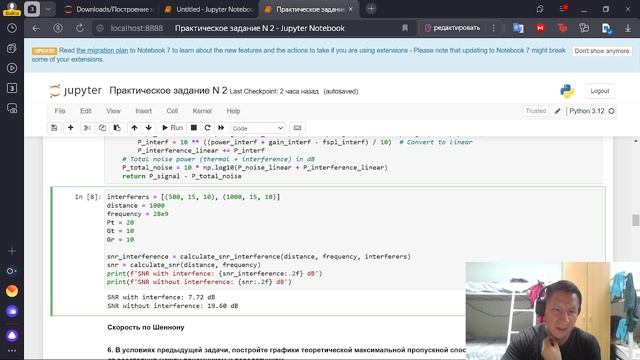Bookmark this page icon

tap(404, 28)
